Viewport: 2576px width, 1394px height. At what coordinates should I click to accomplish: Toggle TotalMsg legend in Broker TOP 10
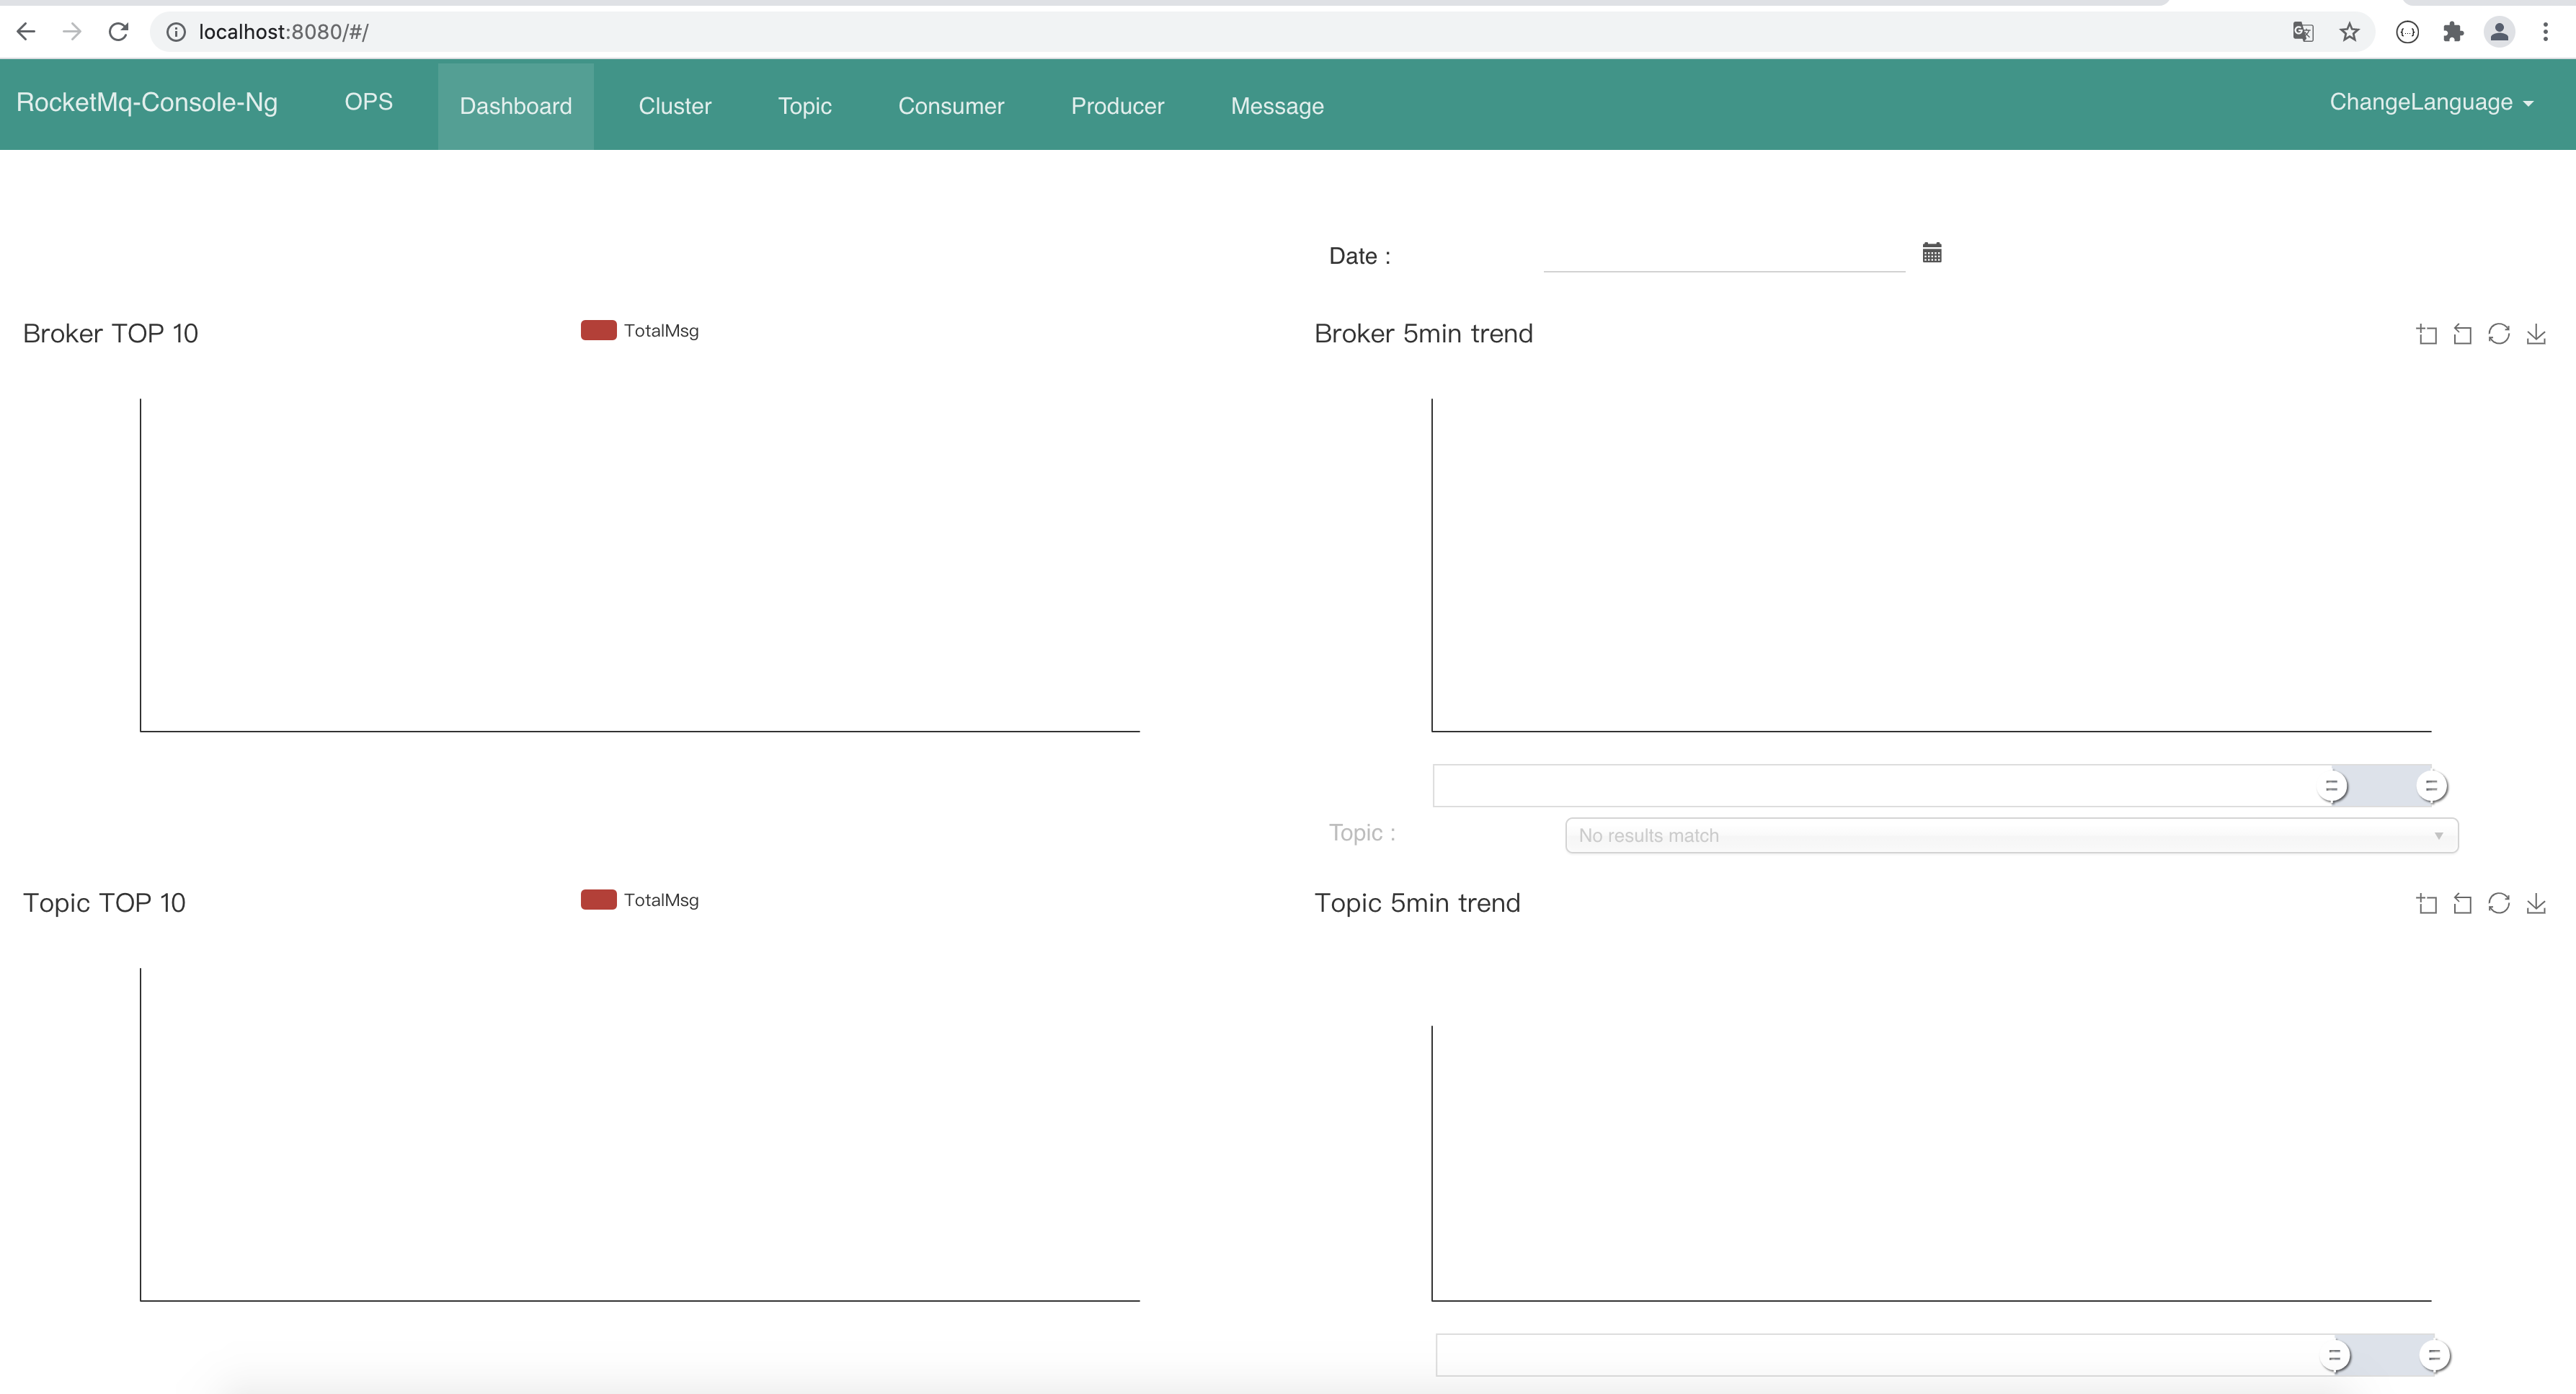pos(640,331)
